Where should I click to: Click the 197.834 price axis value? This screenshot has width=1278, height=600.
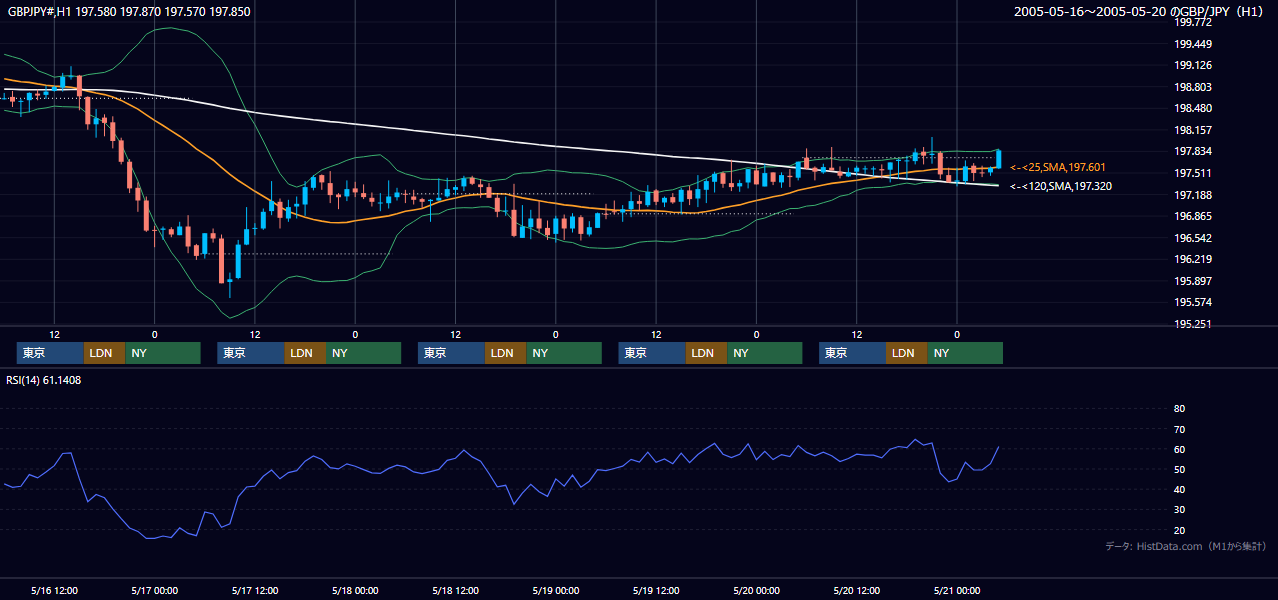coord(1192,152)
